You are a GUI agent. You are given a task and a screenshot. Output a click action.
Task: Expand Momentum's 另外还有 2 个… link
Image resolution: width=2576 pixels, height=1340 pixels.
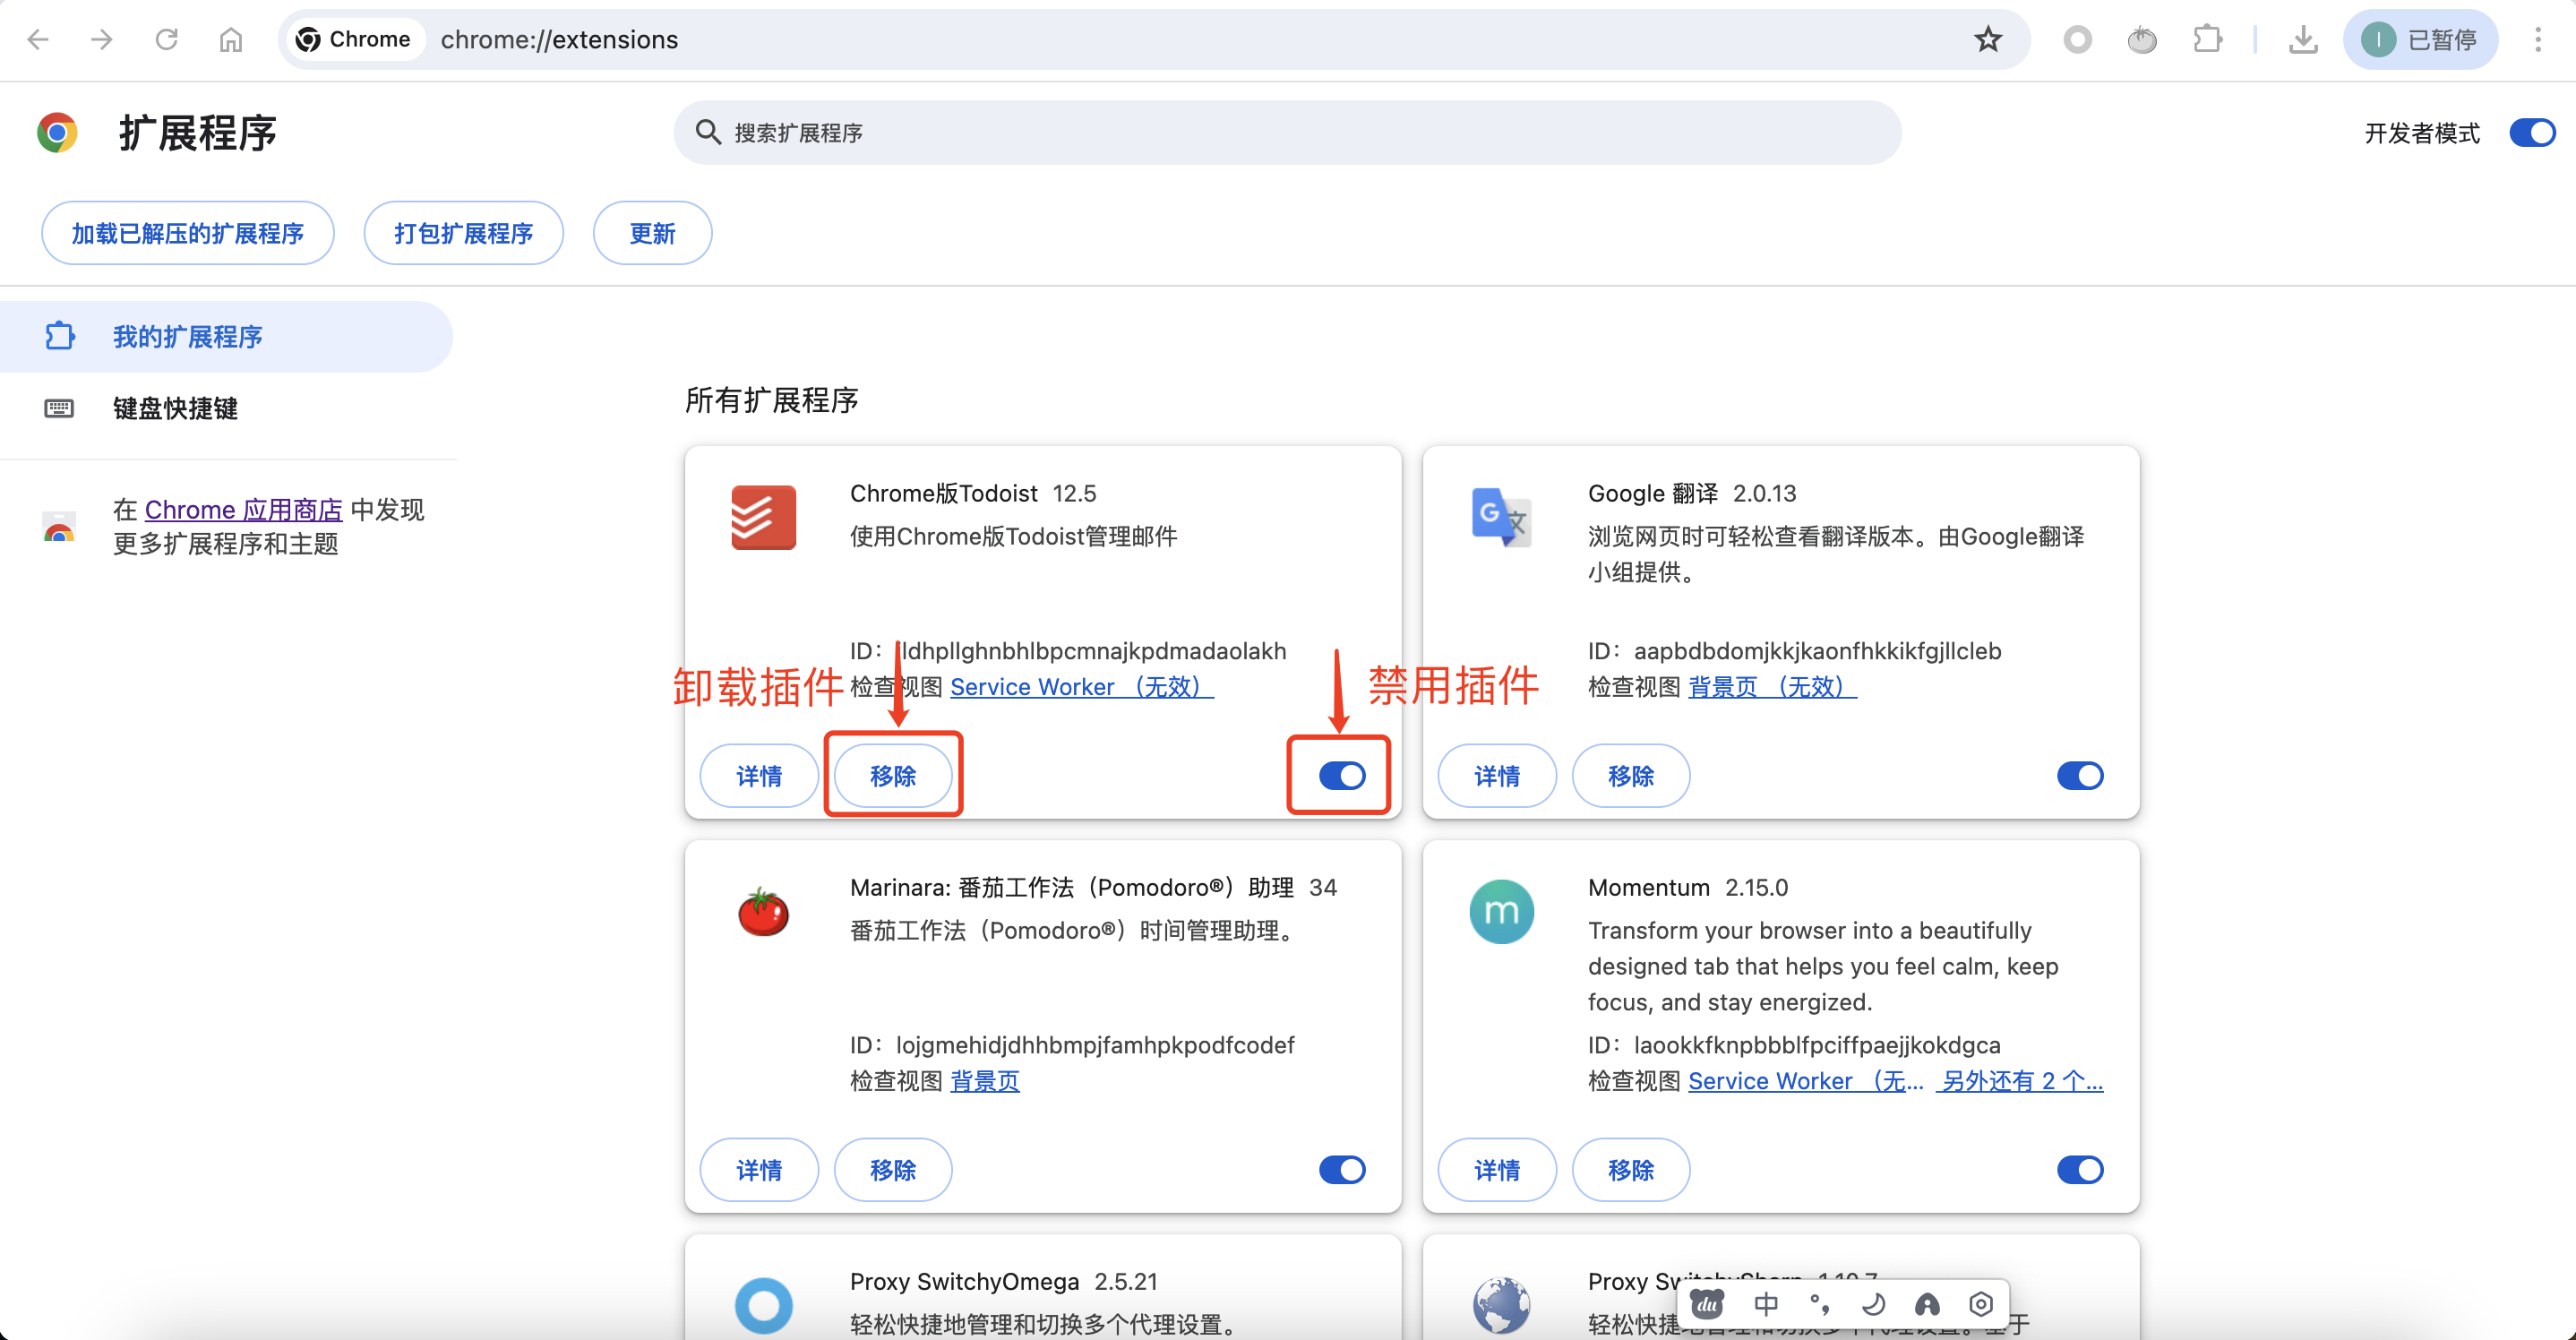(2020, 1081)
